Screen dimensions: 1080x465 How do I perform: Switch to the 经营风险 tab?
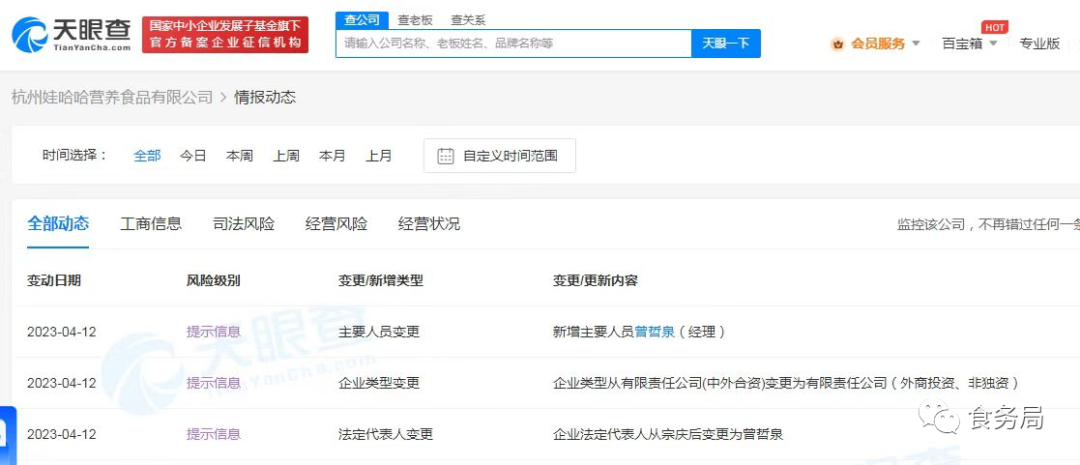[x=336, y=223]
